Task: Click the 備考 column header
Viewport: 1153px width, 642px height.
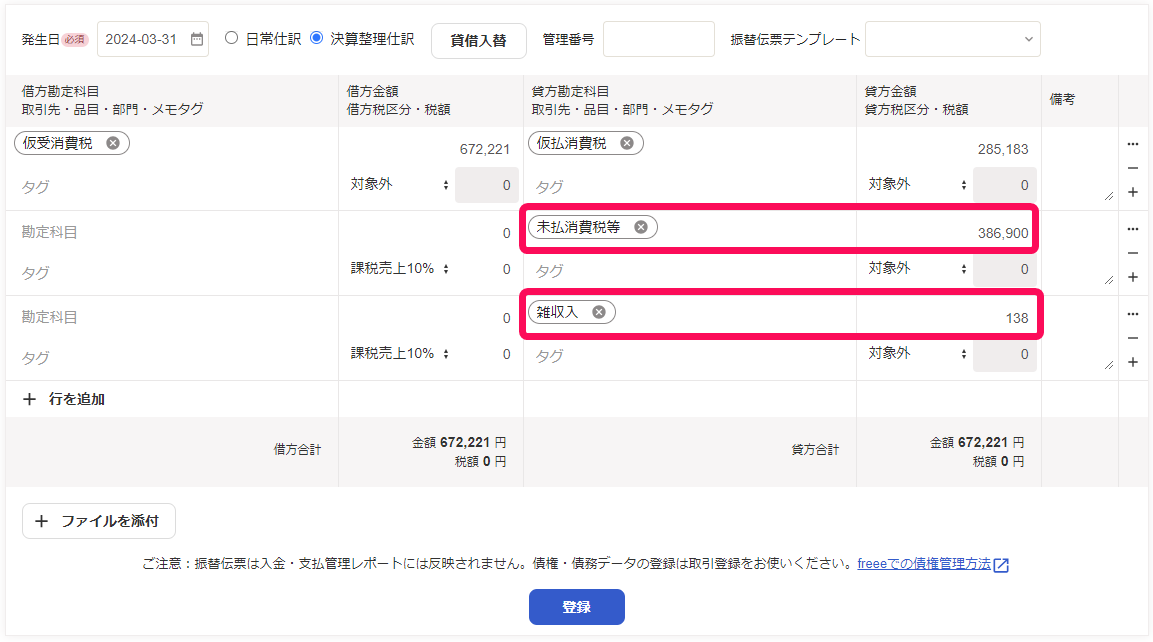Action: (1062, 100)
